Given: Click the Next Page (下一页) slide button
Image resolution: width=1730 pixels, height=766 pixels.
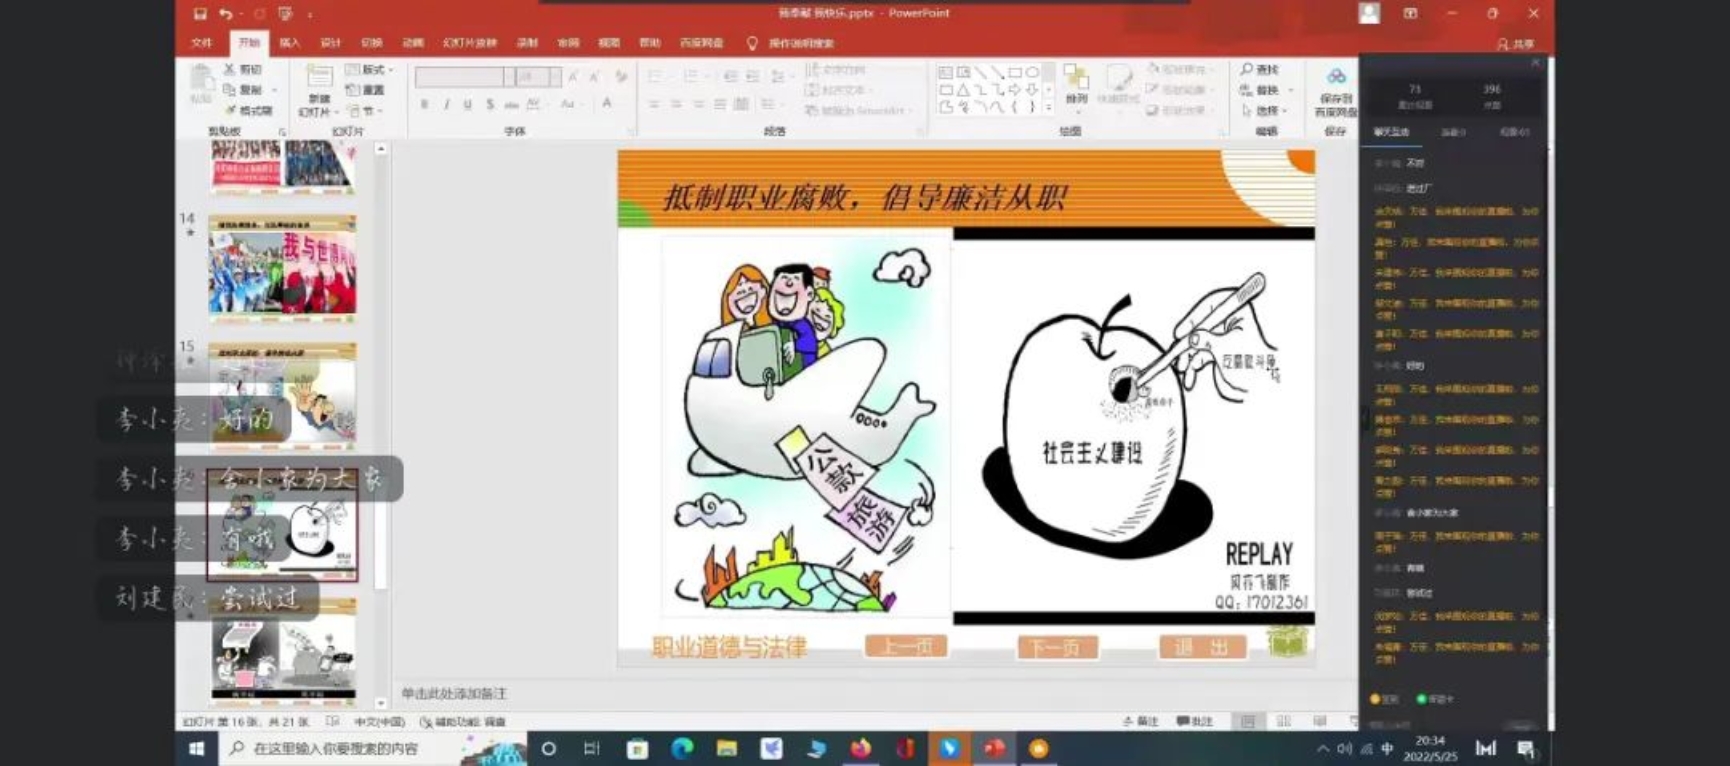Looking at the screenshot, I should pyautogui.click(x=1057, y=648).
